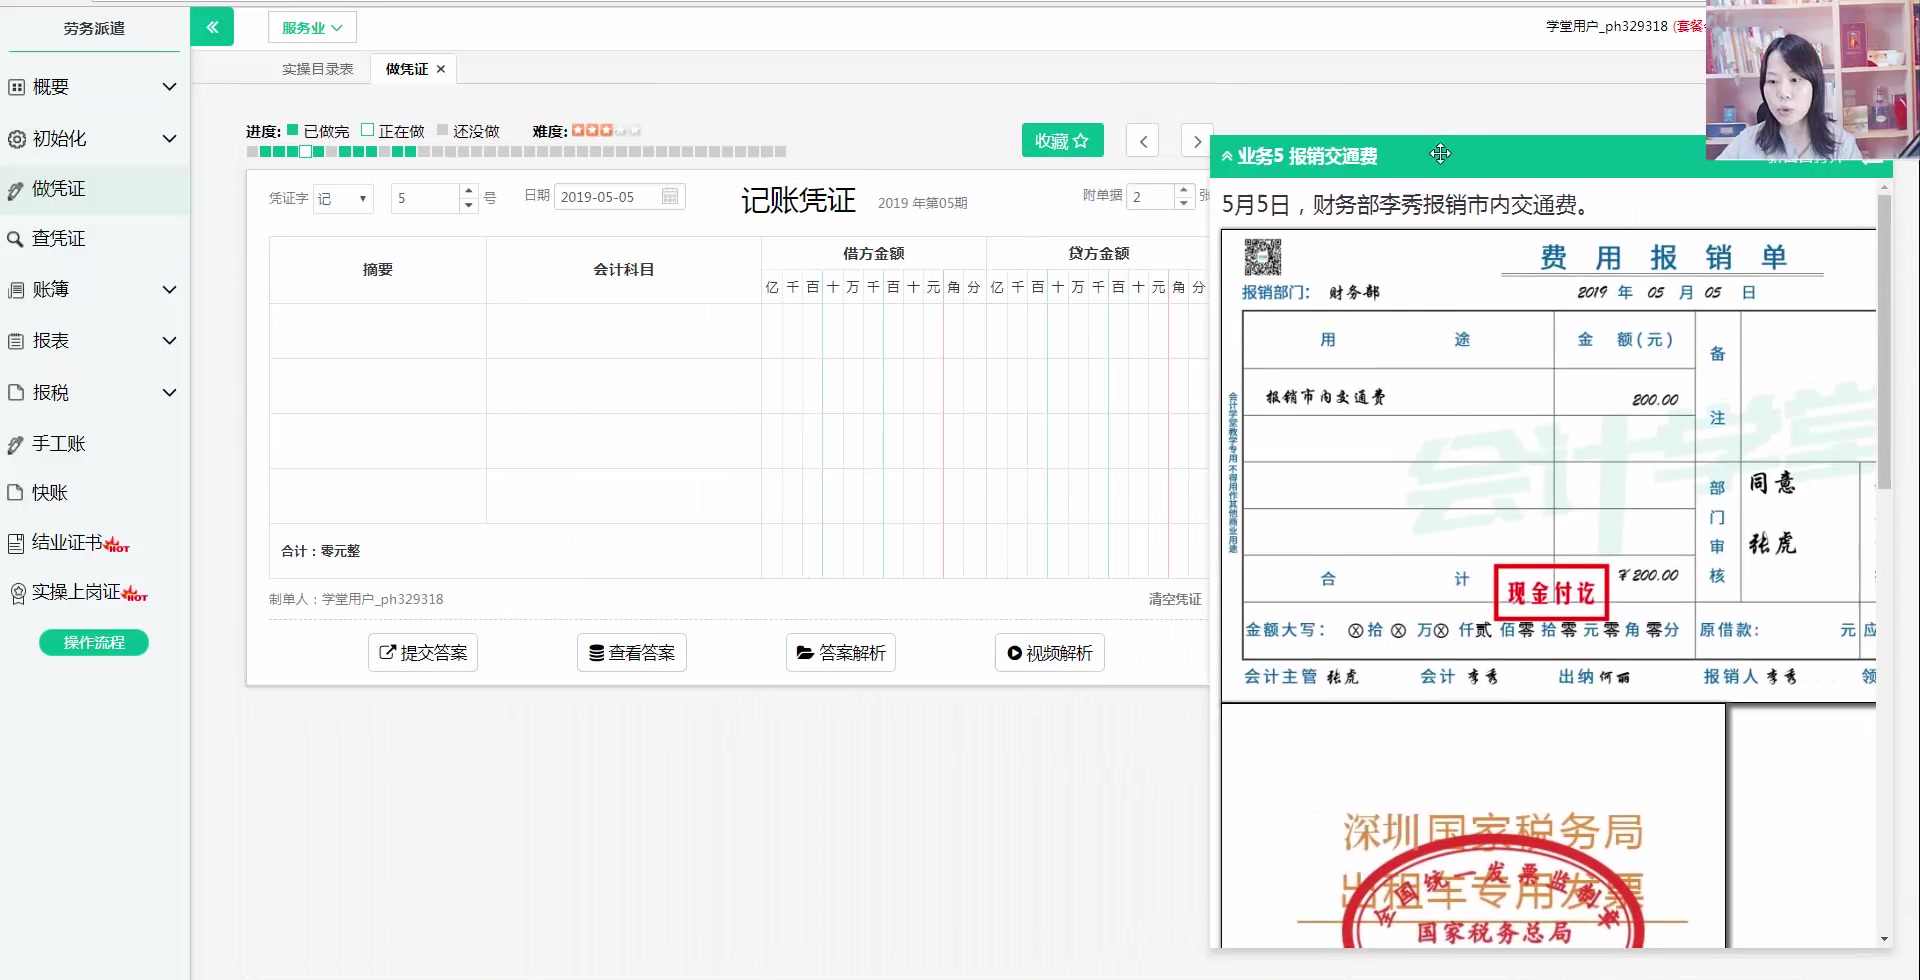Viewport: 1920px width, 980px height.
Task: Click the voucher number input field
Action: pyautogui.click(x=427, y=198)
